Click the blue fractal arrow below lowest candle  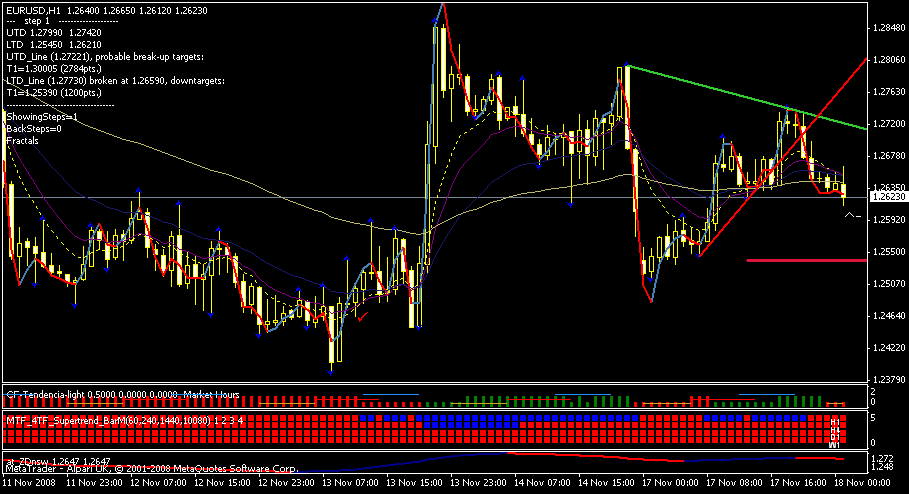[x=330, y=372]
